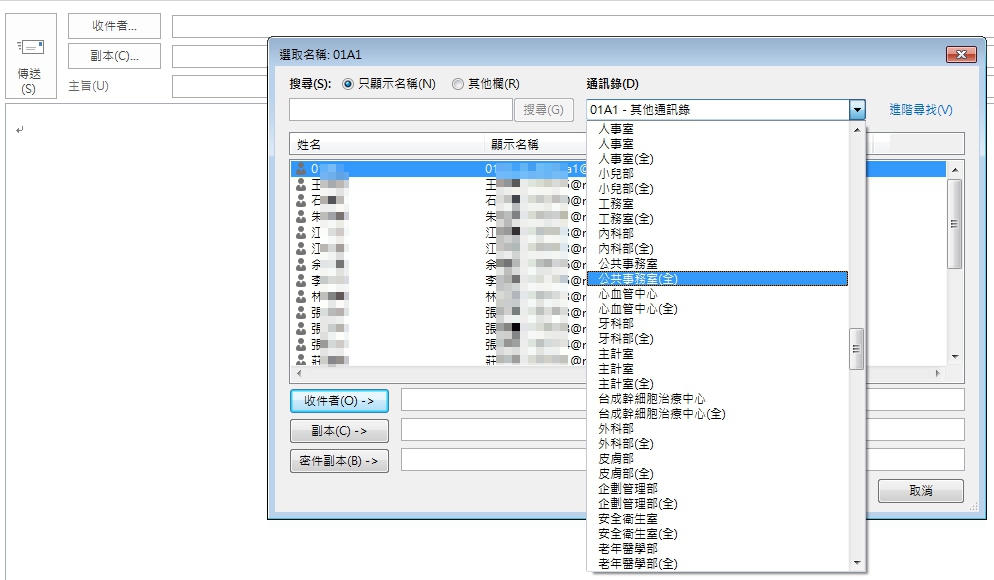Click the down arrow of the department list scrollbar

pos(857,561)
